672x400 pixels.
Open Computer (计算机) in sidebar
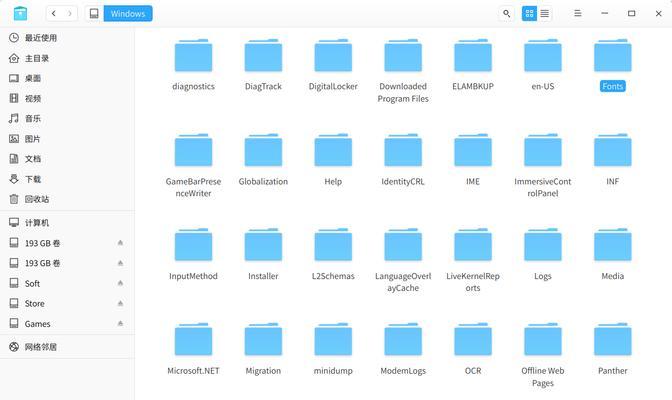(67, 223)
